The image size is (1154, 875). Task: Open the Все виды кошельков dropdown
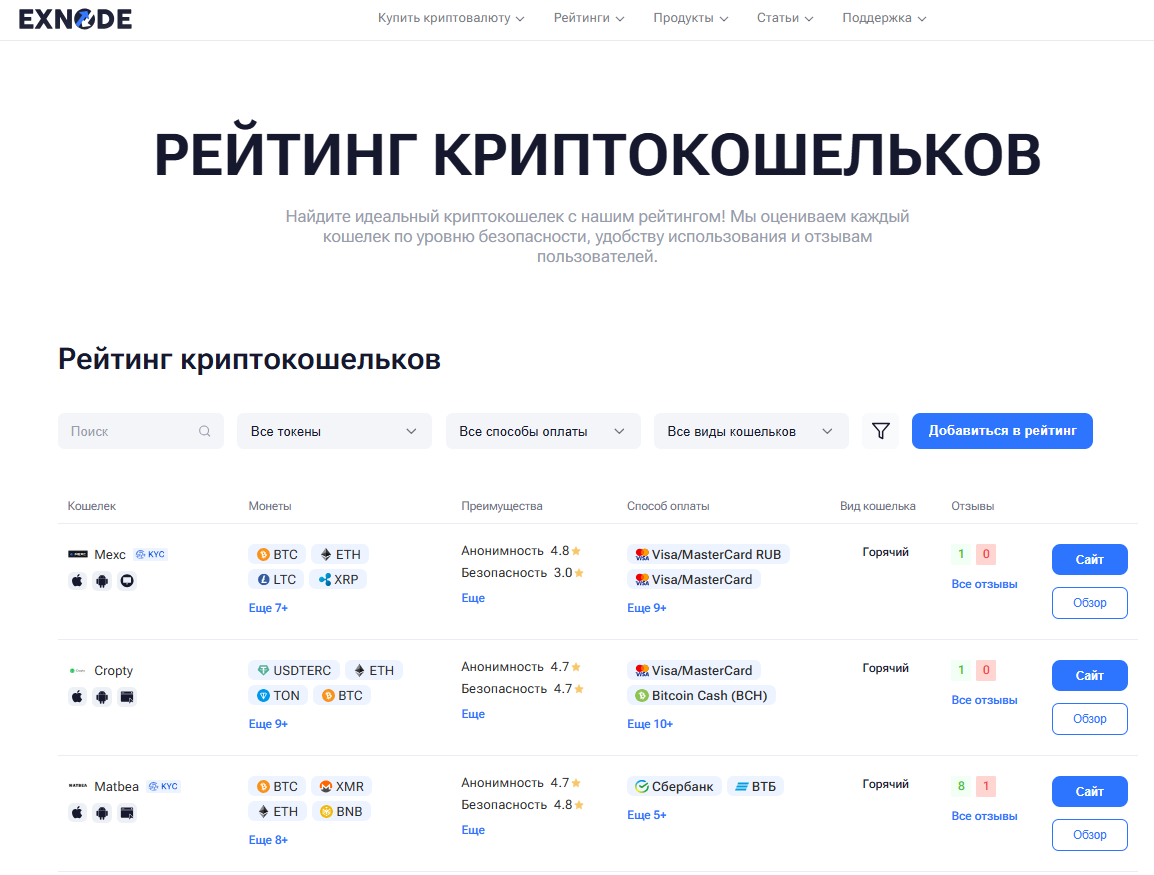click(x=750, y=430)
